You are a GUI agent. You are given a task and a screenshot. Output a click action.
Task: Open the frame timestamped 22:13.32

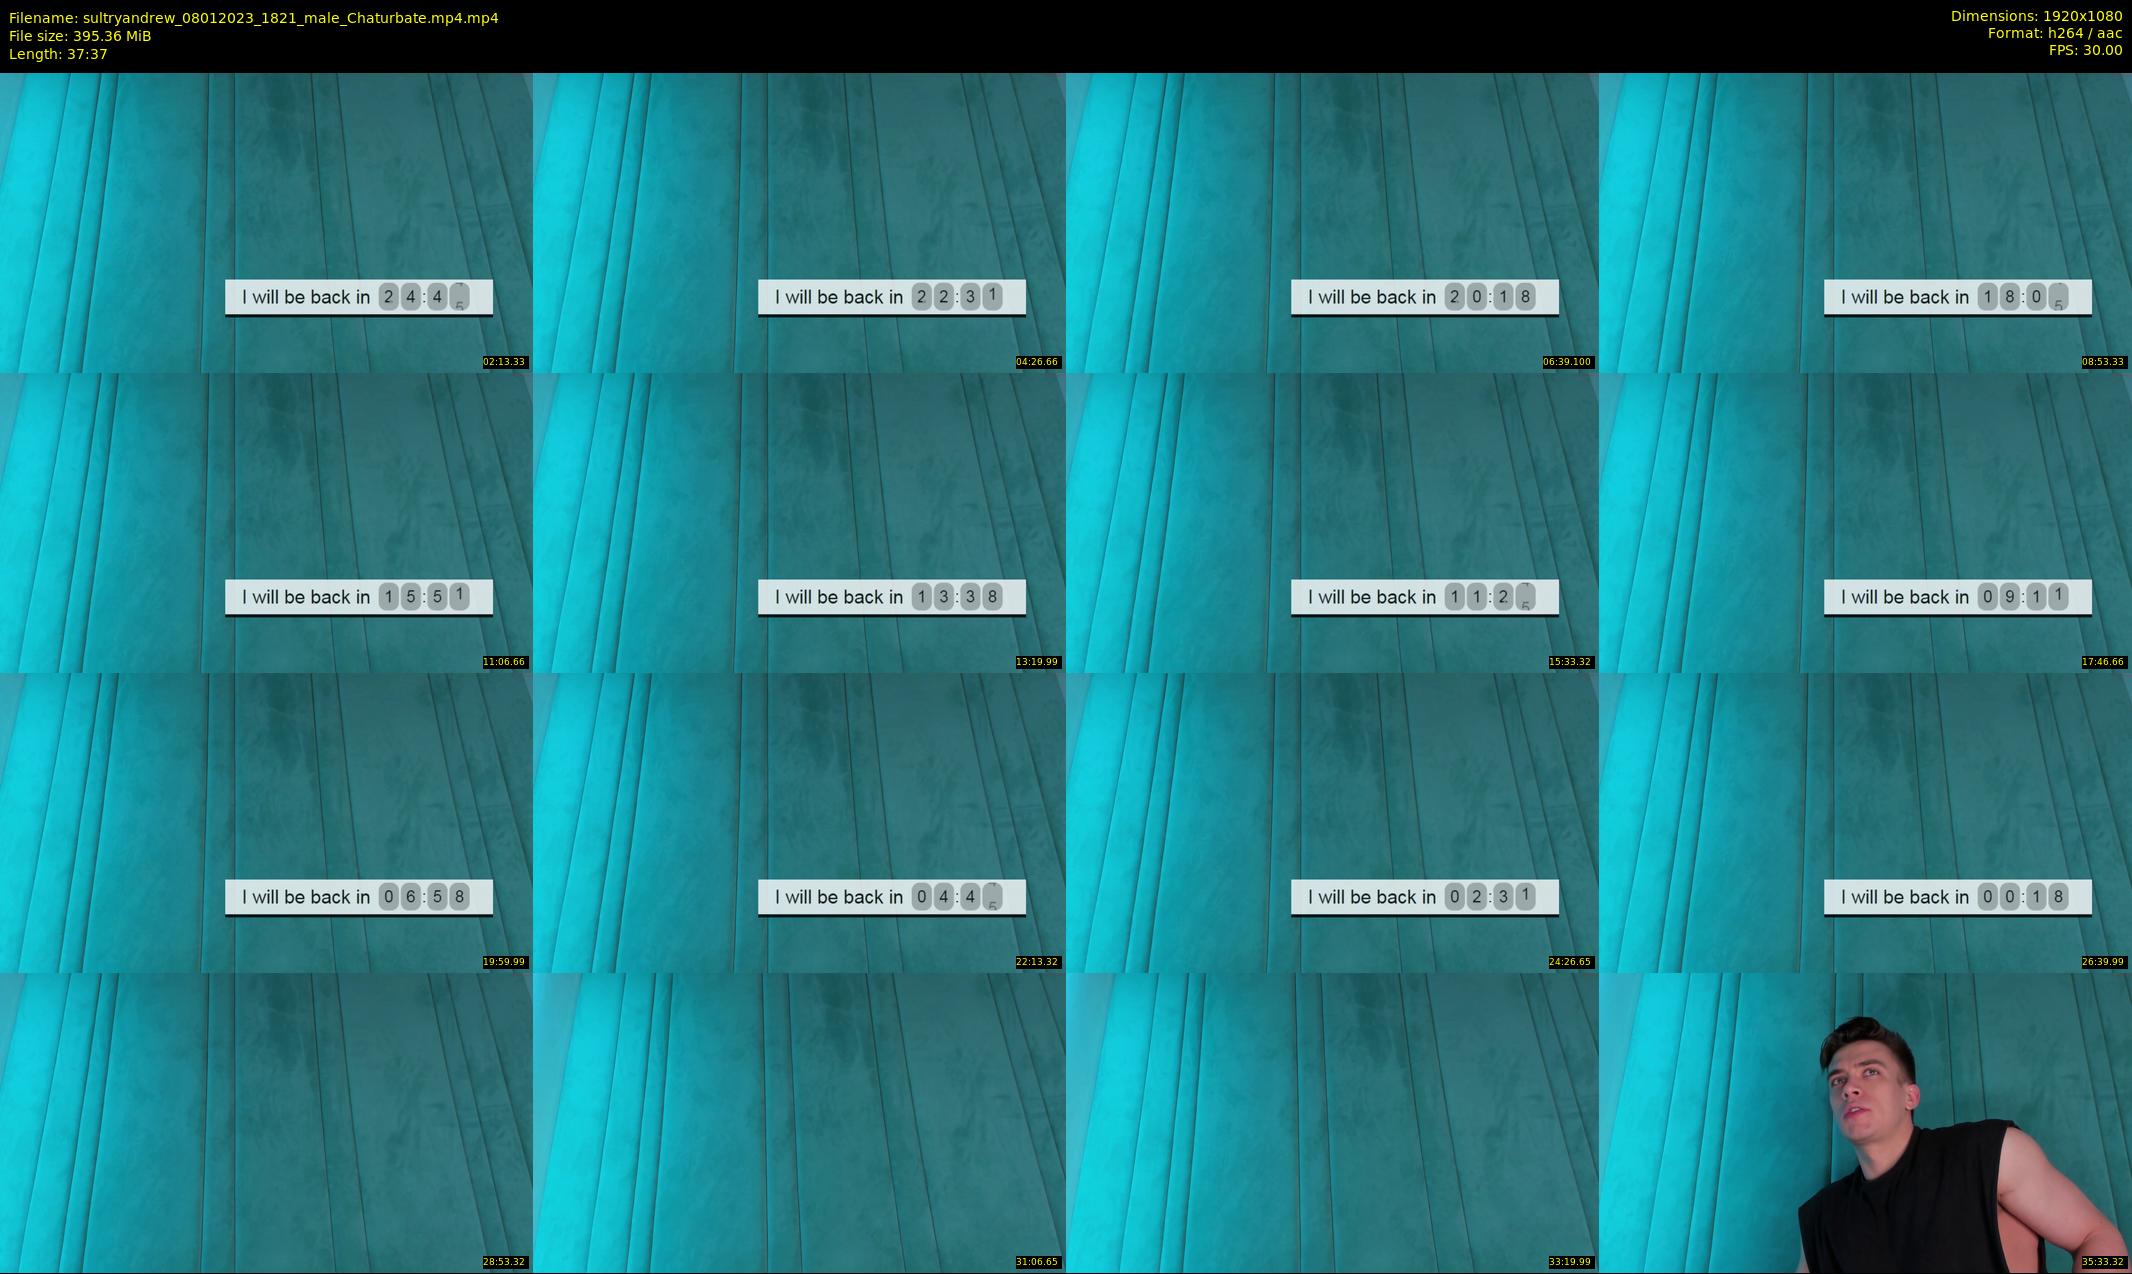[x=799, y=822]
